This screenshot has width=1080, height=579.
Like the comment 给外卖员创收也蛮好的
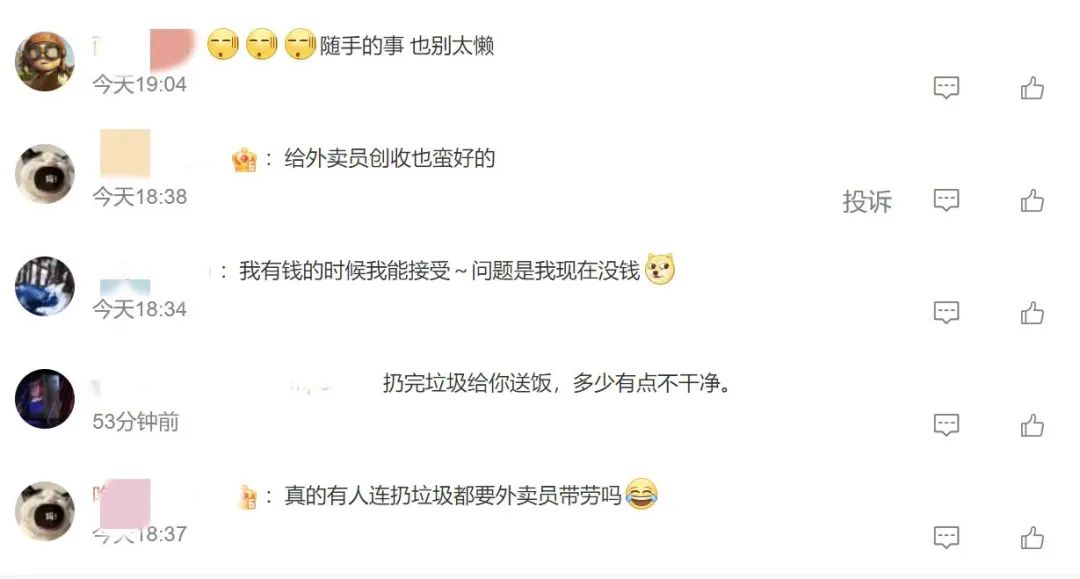(x=1032, y=200)
